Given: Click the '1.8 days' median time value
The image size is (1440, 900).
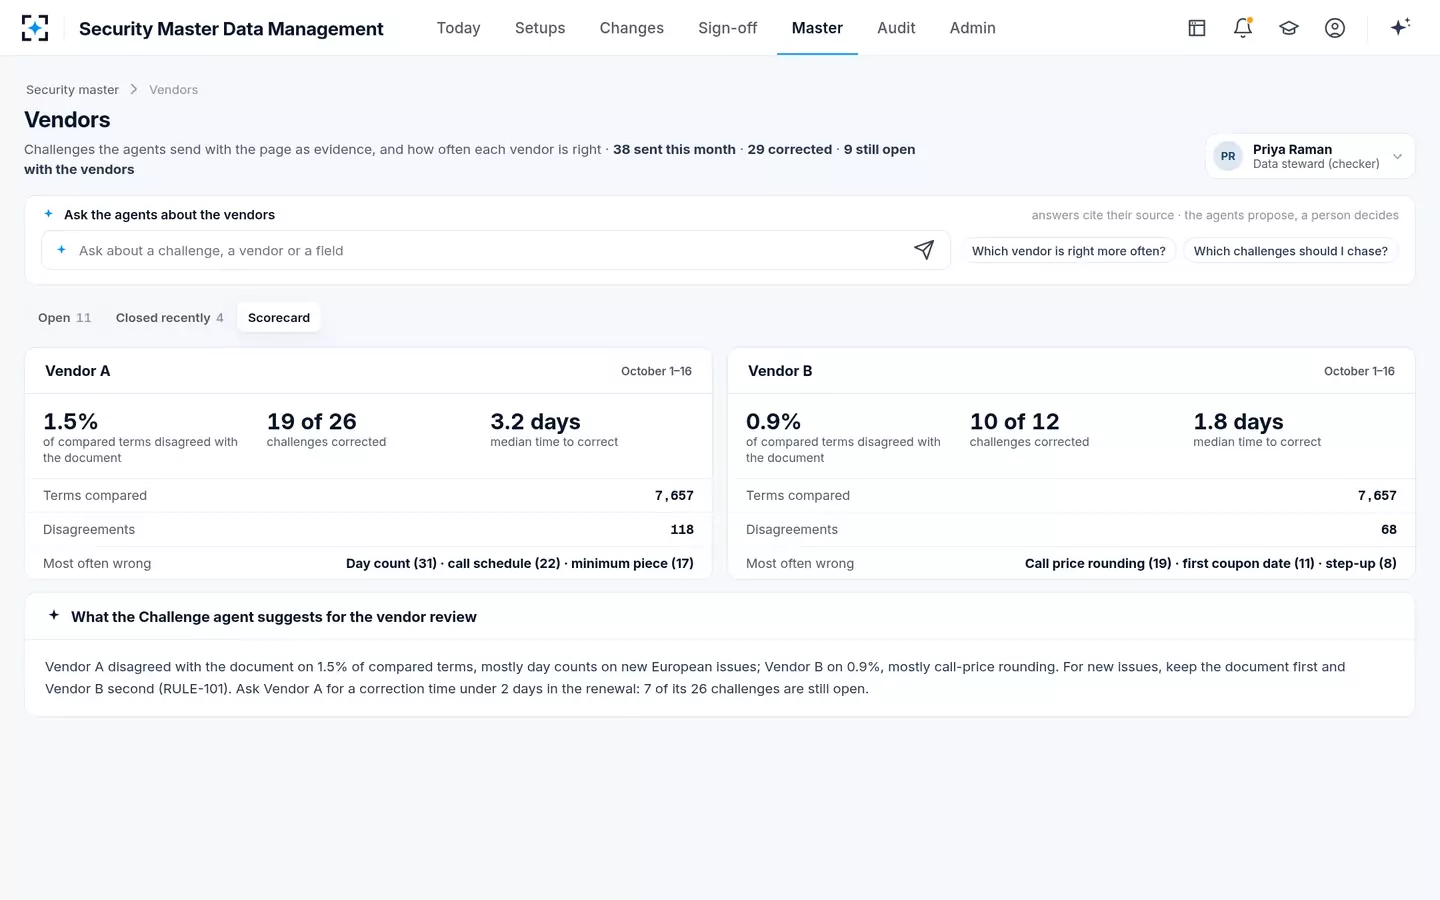Looking at the screenshot, I should (1238, 422).
